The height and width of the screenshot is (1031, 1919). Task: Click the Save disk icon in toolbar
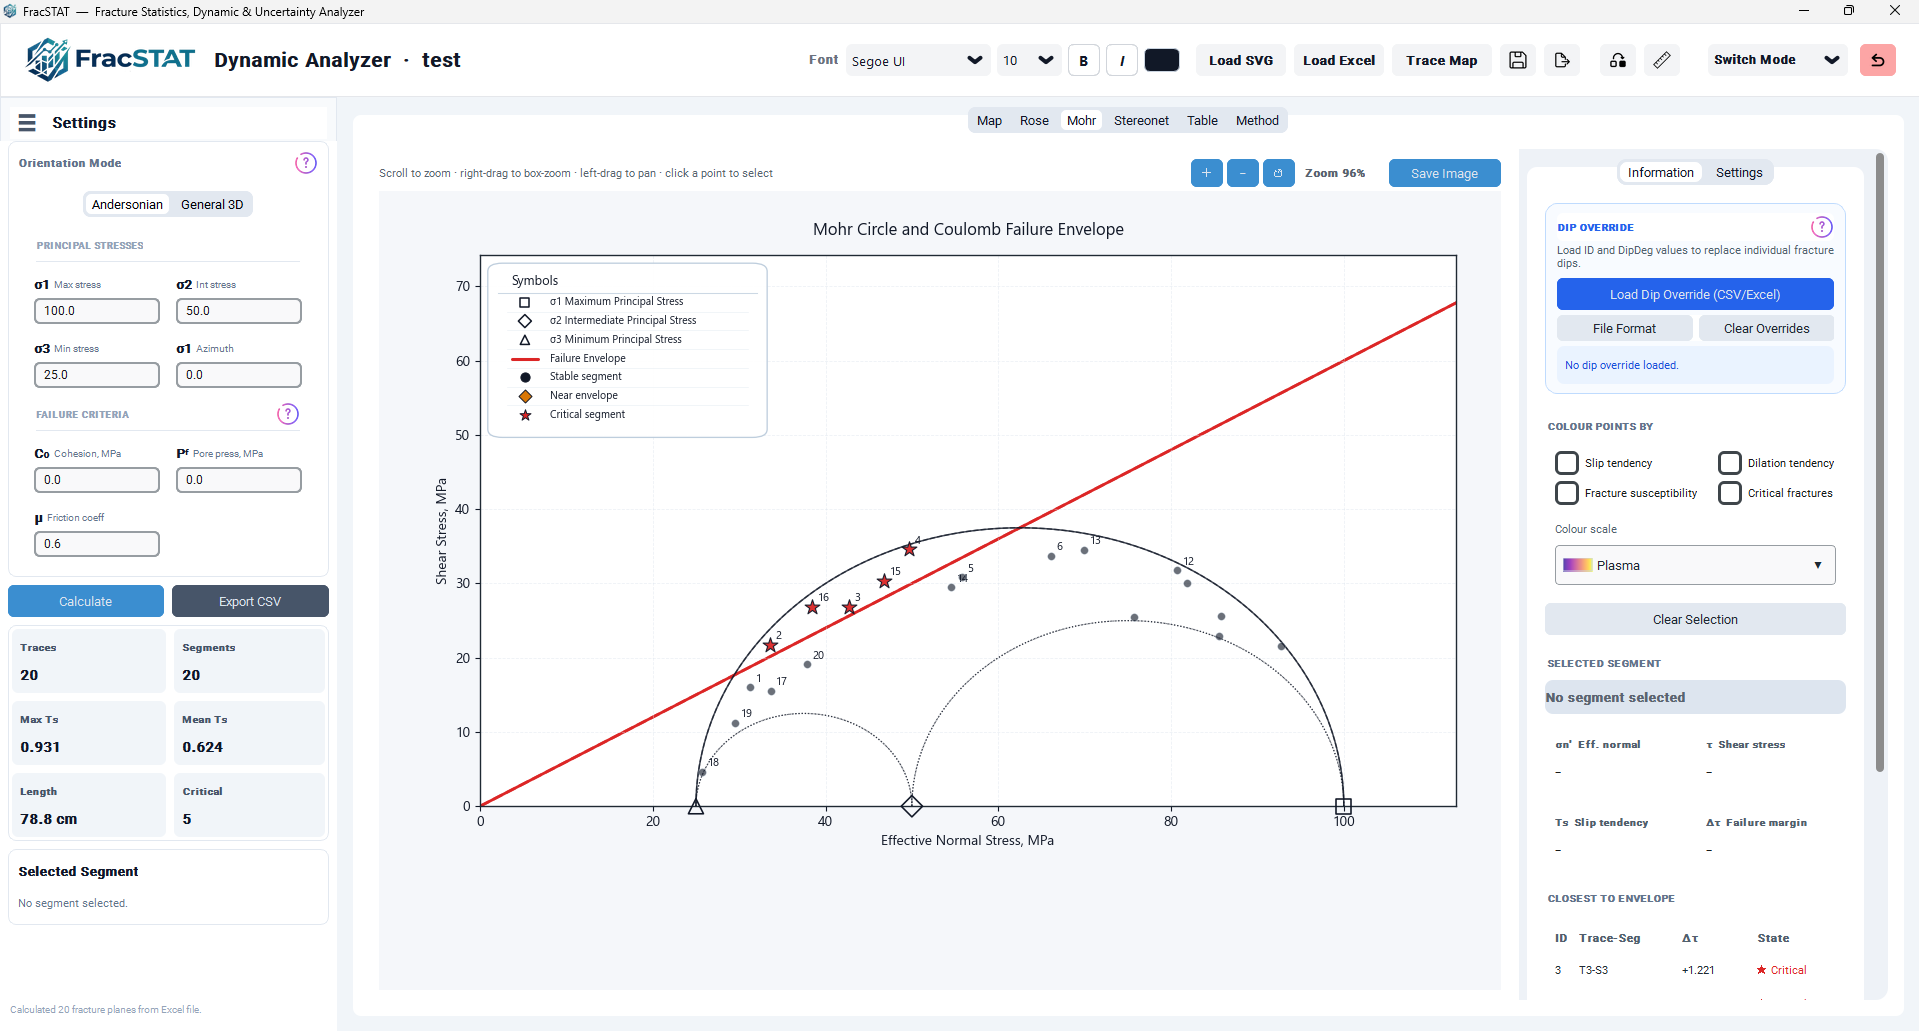tap(1517, 60)
